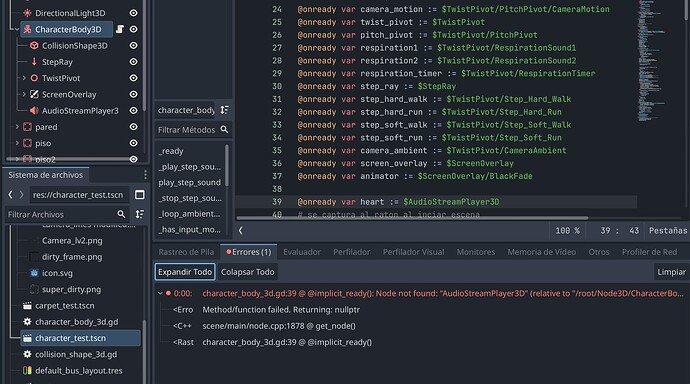690x384 pixels.
Task: Click the Filtrar Métodos search magnifier
Action: click(x=224, y=129)
